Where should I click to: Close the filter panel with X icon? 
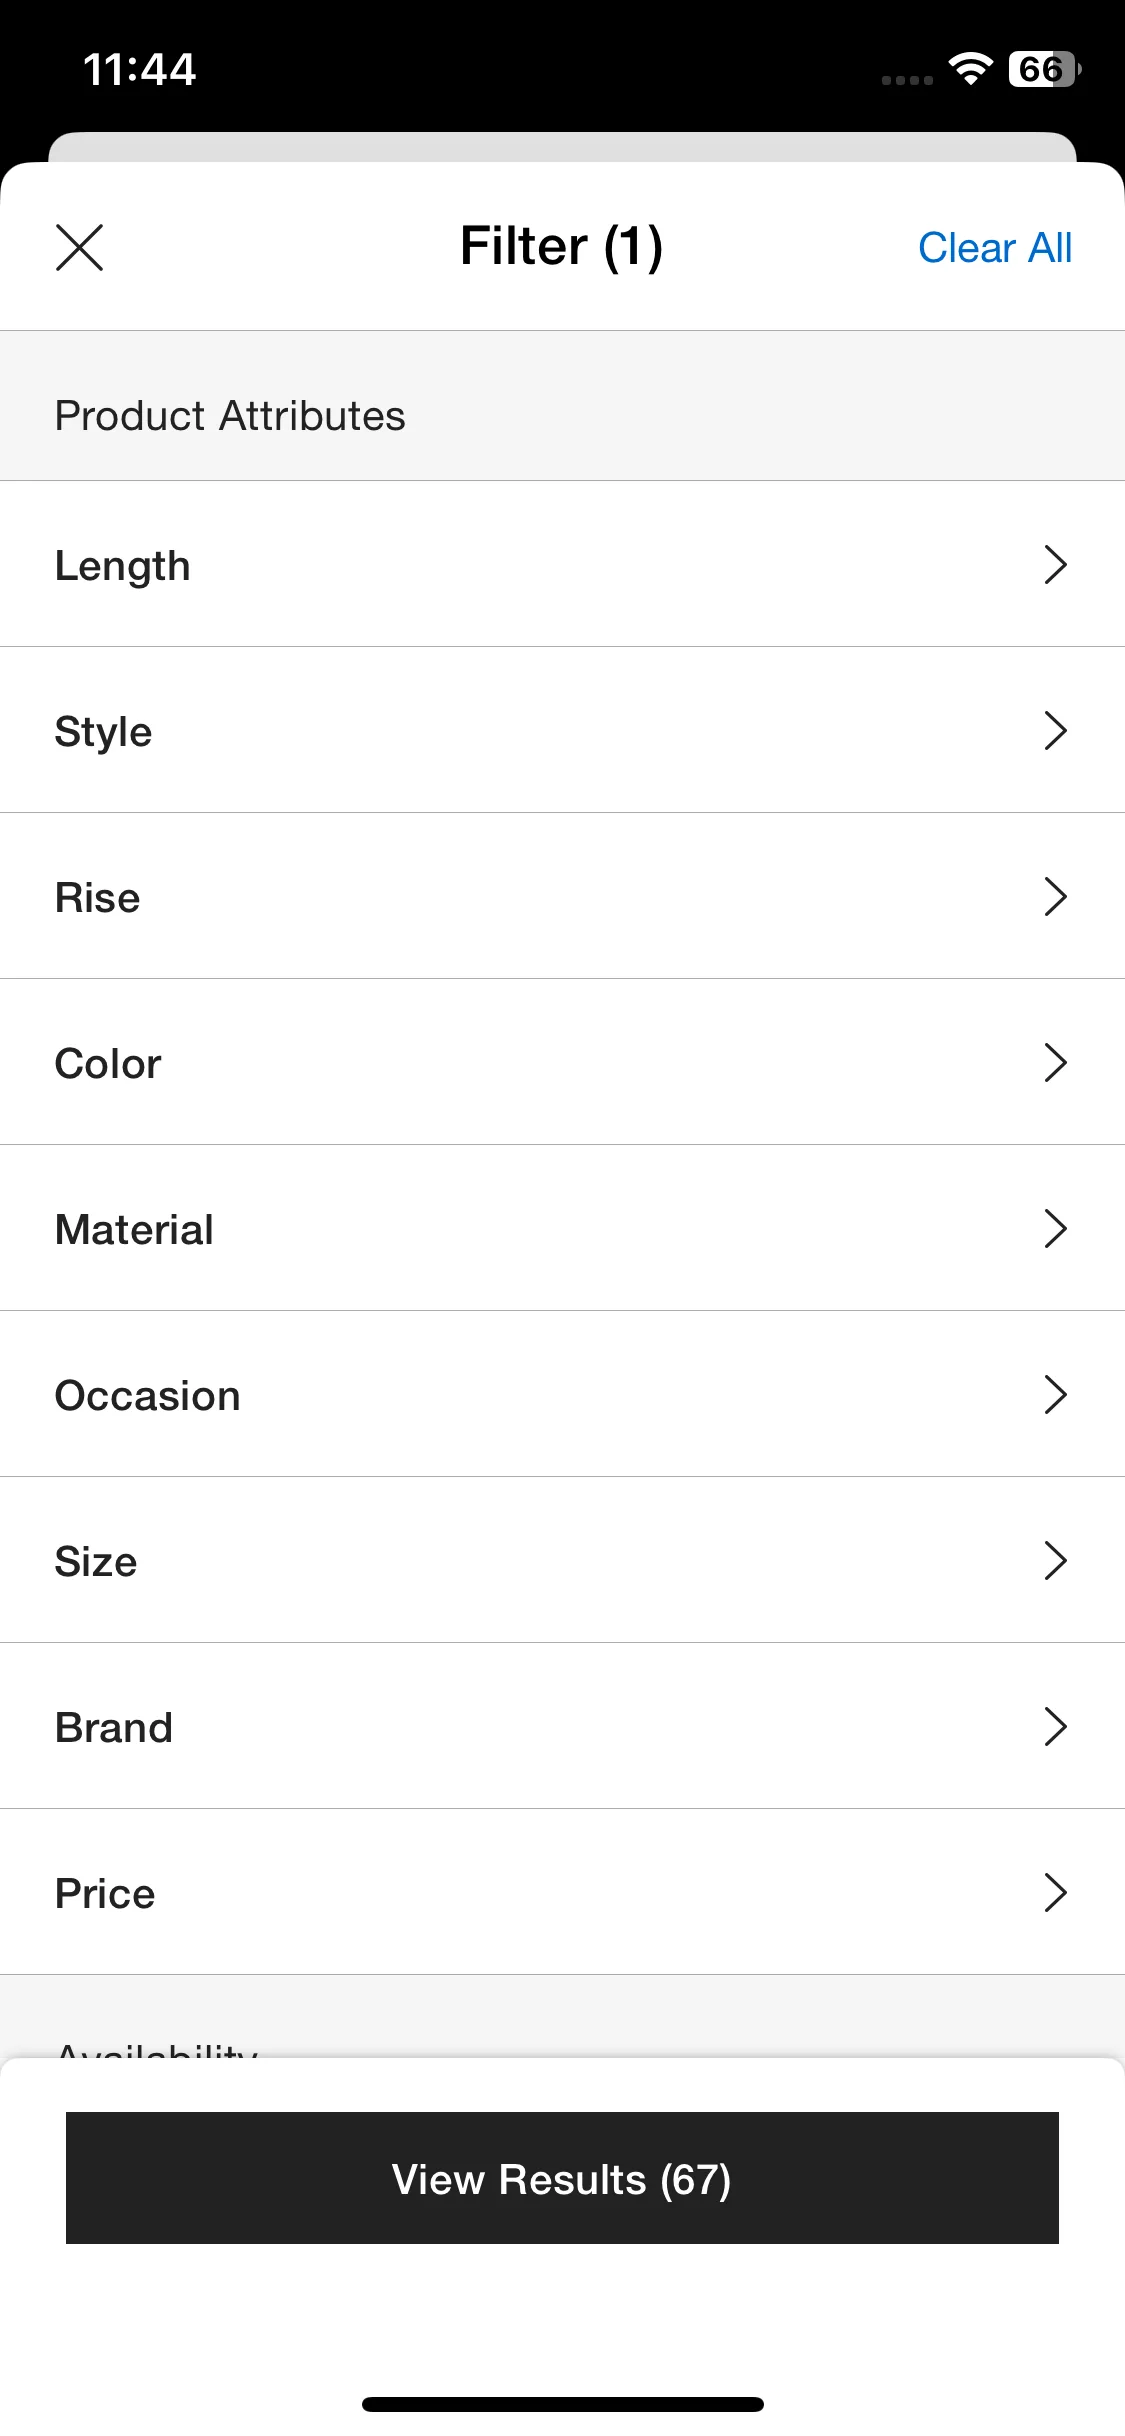tap(79, 247)
